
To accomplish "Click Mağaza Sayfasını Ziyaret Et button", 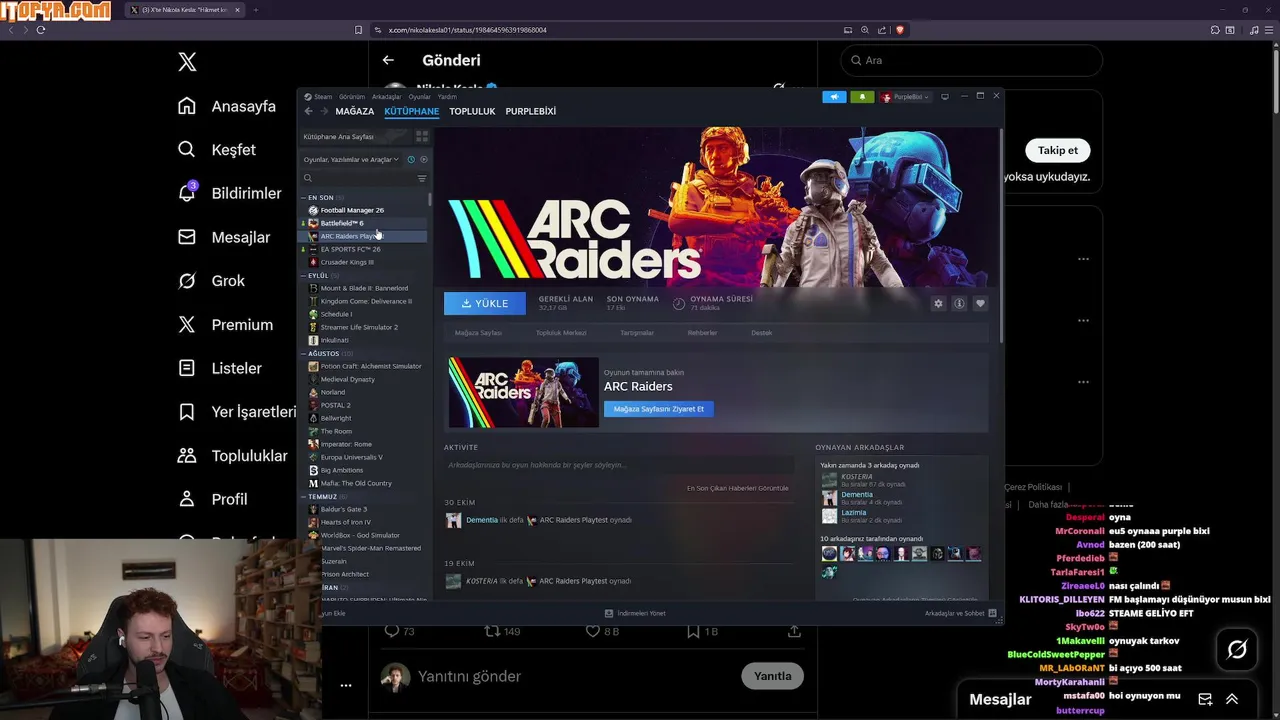I will [659, 409].
